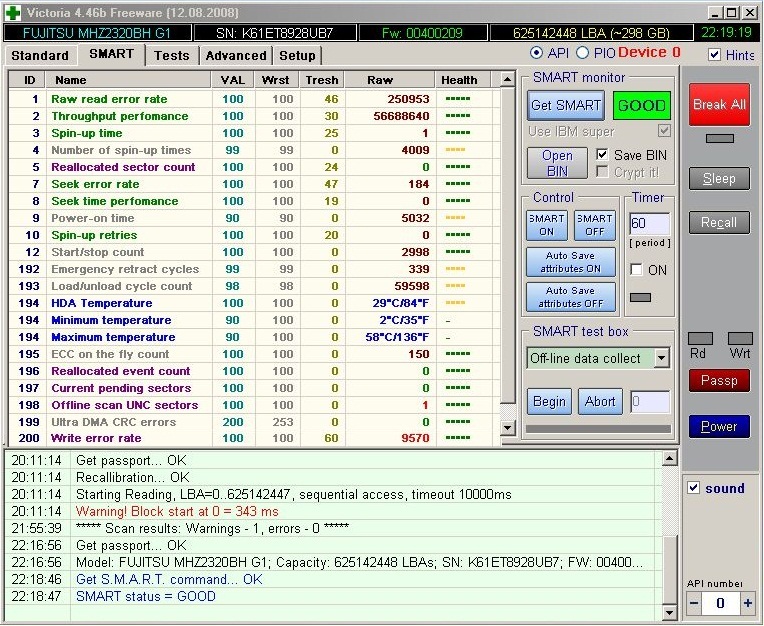The height and width of the screenshot is (626, 764).
Task: Select the API radio button
Action: (x=536, y=53)
